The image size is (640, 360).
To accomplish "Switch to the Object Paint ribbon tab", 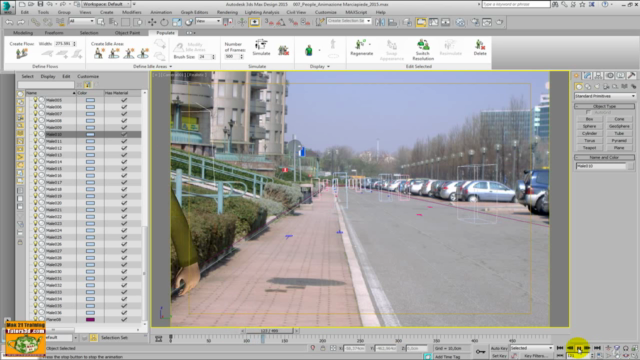I will [127, 33].
